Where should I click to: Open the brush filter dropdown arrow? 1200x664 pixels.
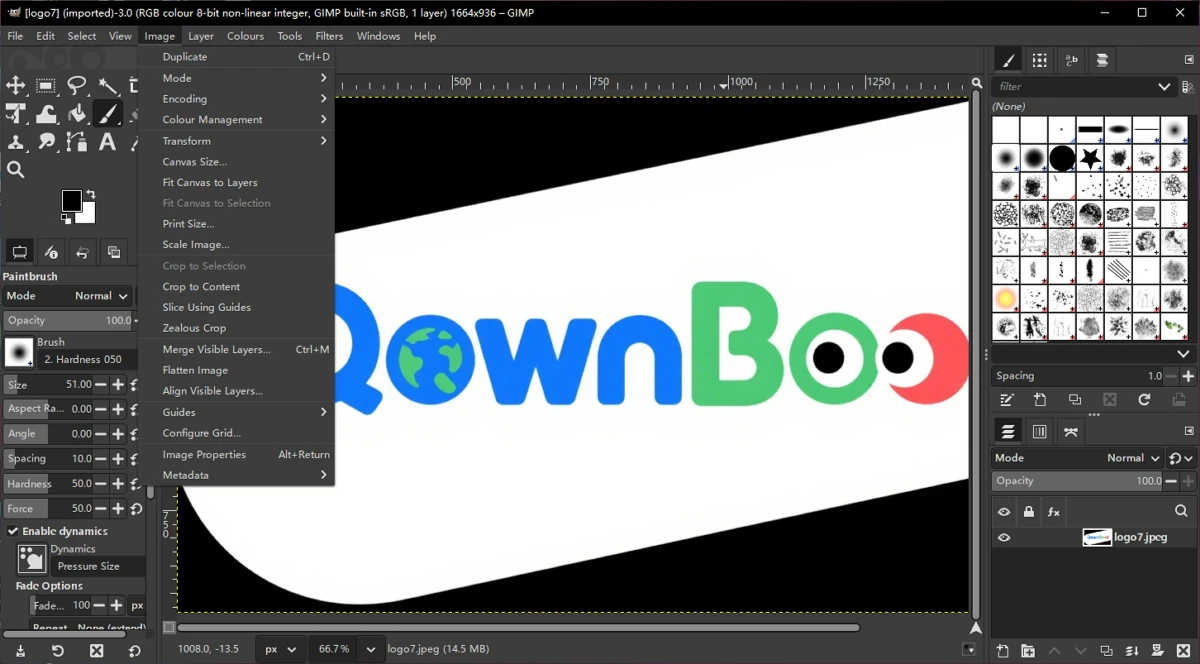pyautogui.click(x=1164, y=87)
